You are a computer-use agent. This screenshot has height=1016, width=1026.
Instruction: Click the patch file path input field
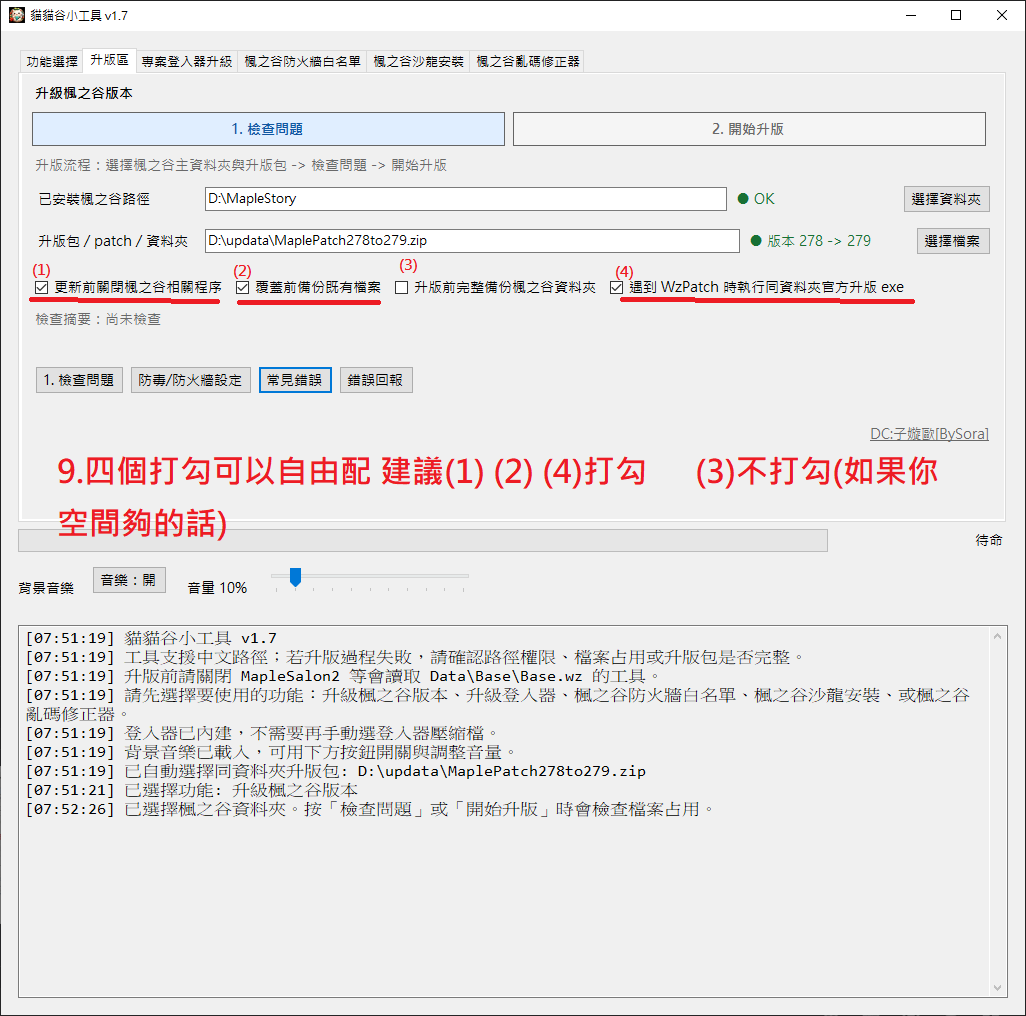[472, 241]
